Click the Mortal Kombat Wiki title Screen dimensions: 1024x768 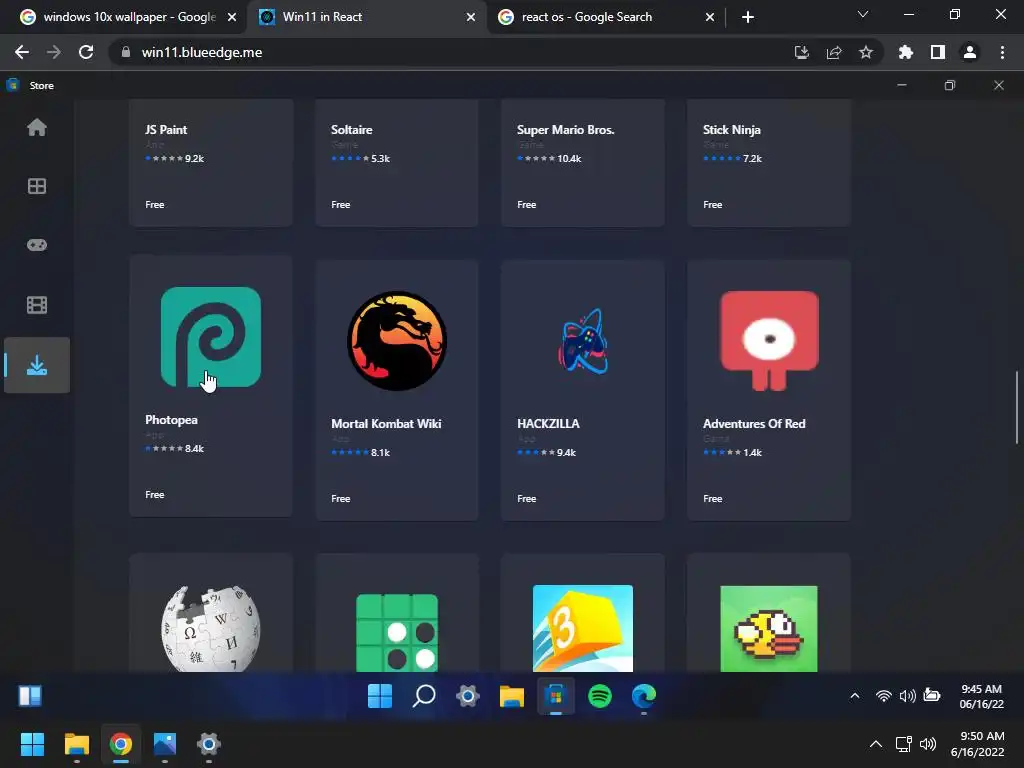386,423
